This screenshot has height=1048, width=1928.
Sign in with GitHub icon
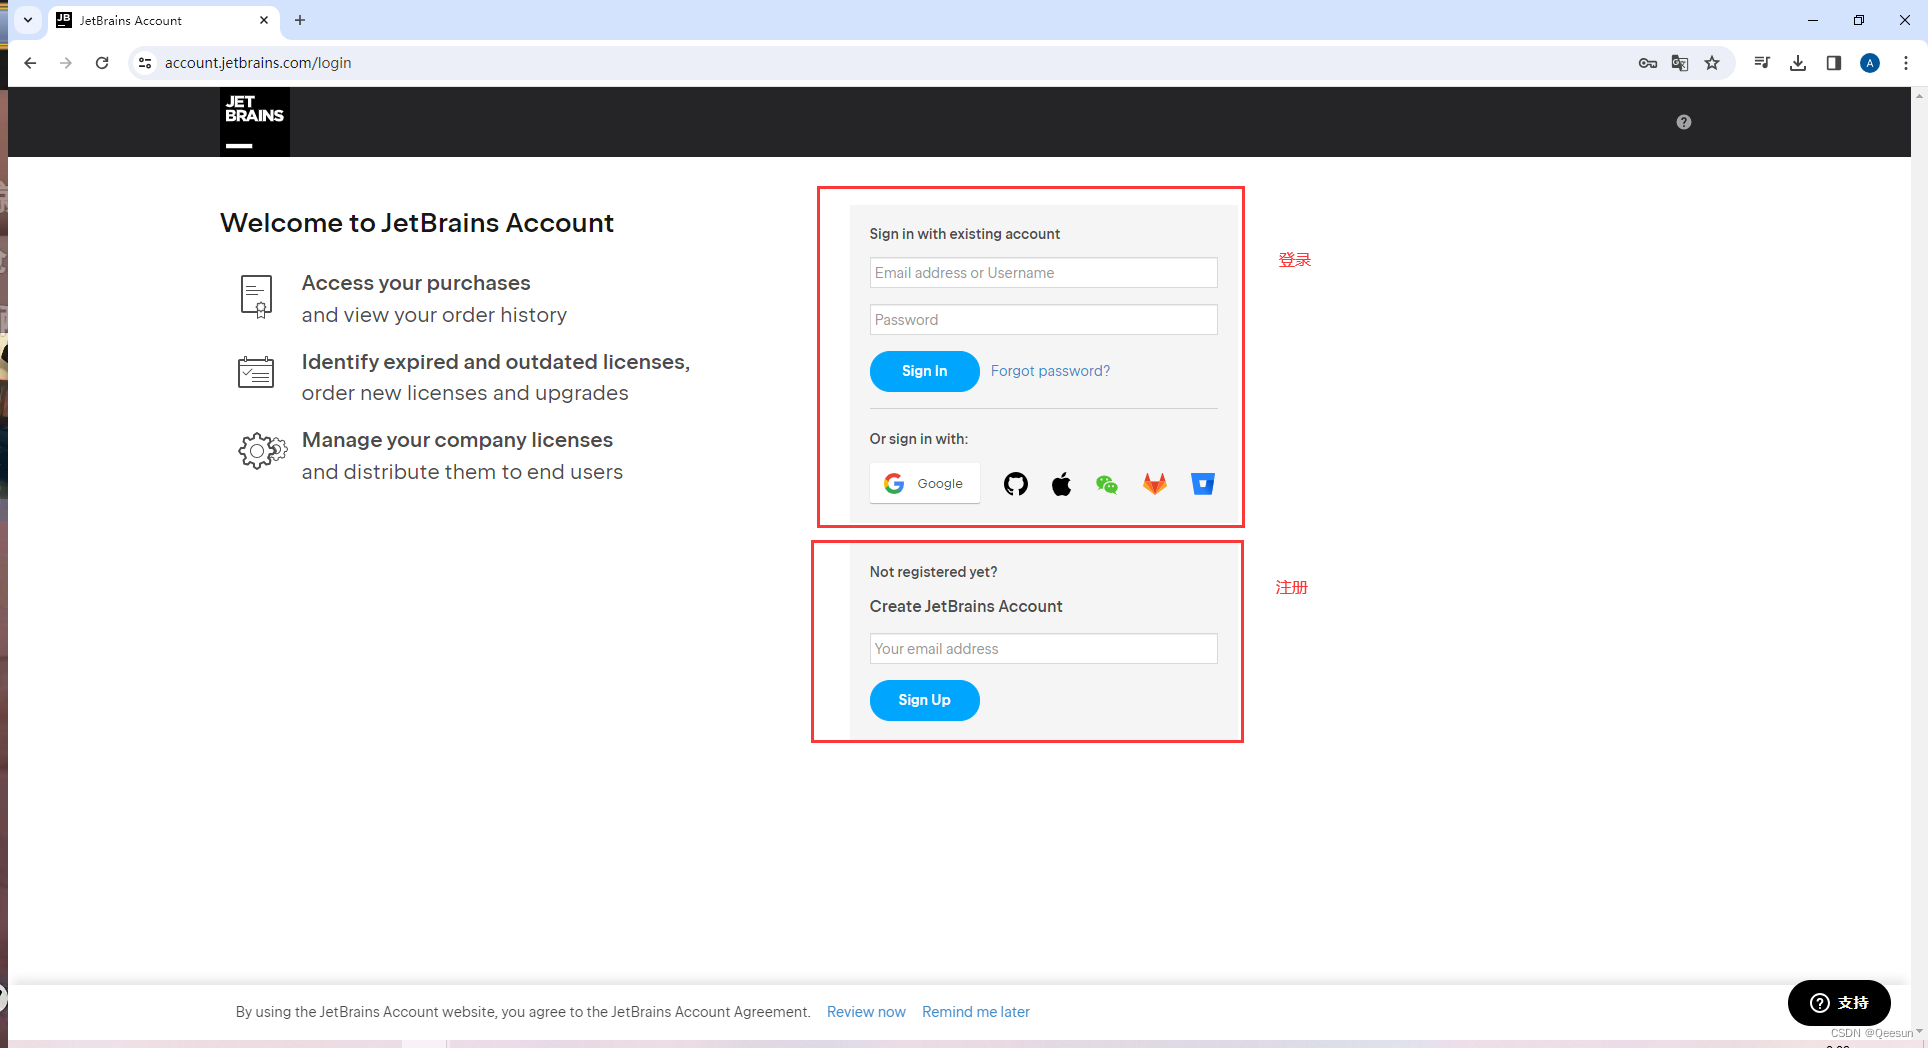[x=1016, y=484]
